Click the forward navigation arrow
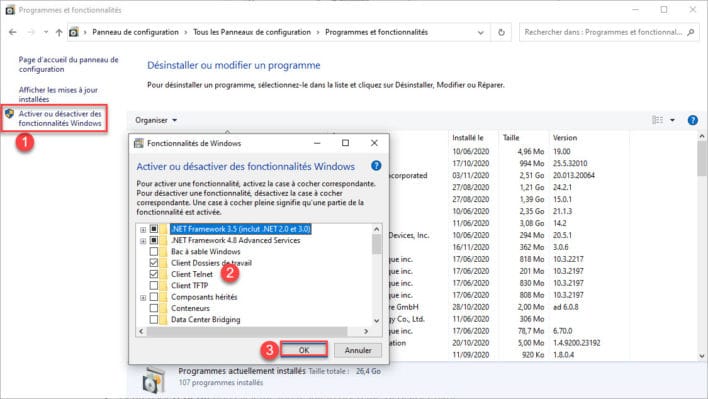 [31, 32]
